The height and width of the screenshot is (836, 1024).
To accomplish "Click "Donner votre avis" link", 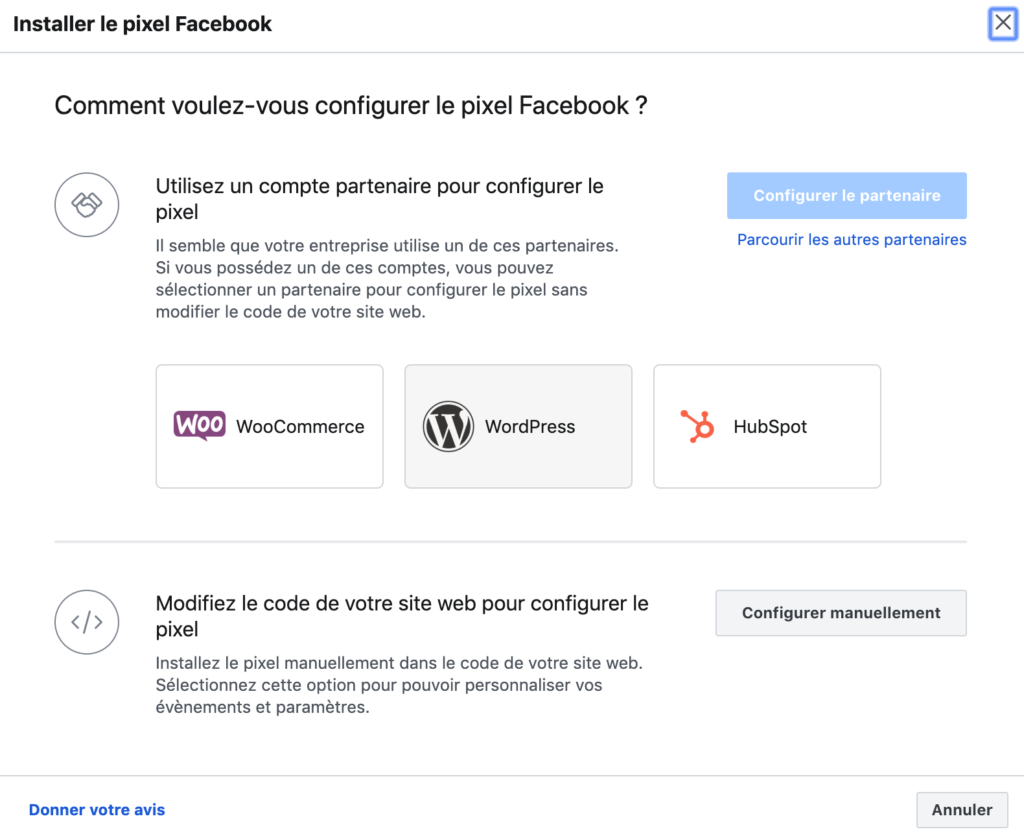I will [96, 809].
